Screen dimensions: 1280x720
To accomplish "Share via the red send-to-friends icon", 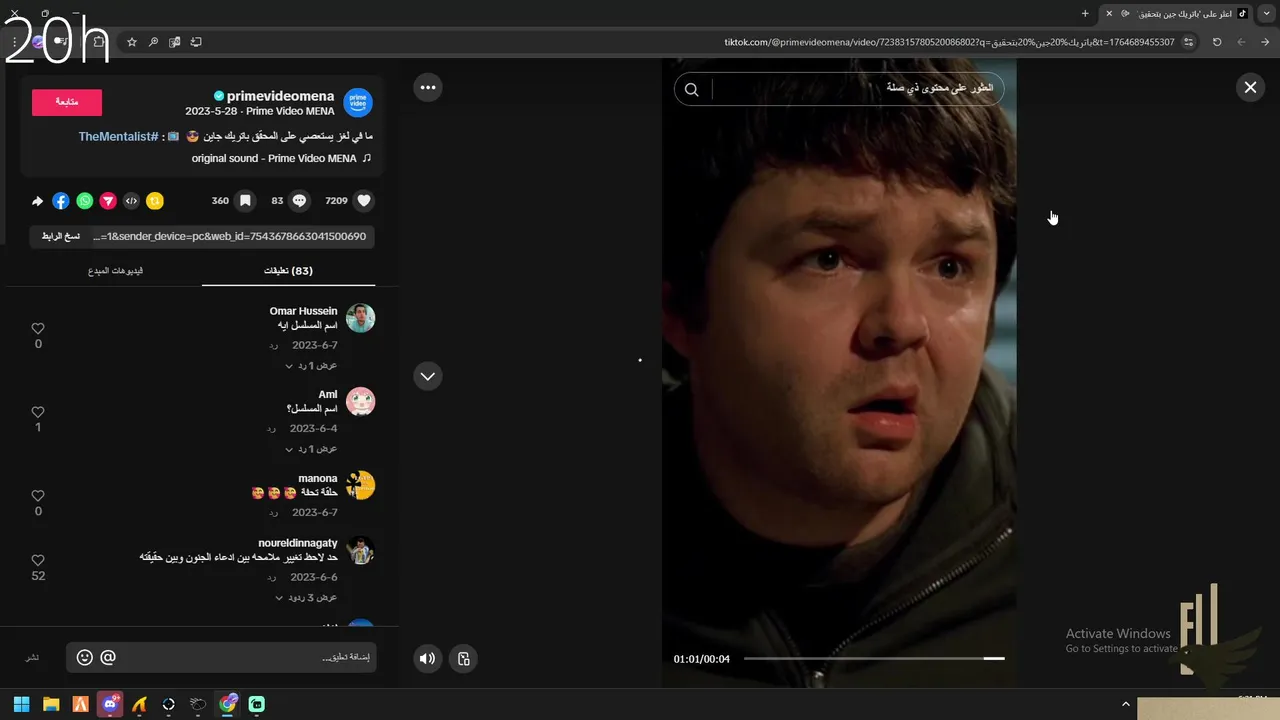I will [108, 201].
